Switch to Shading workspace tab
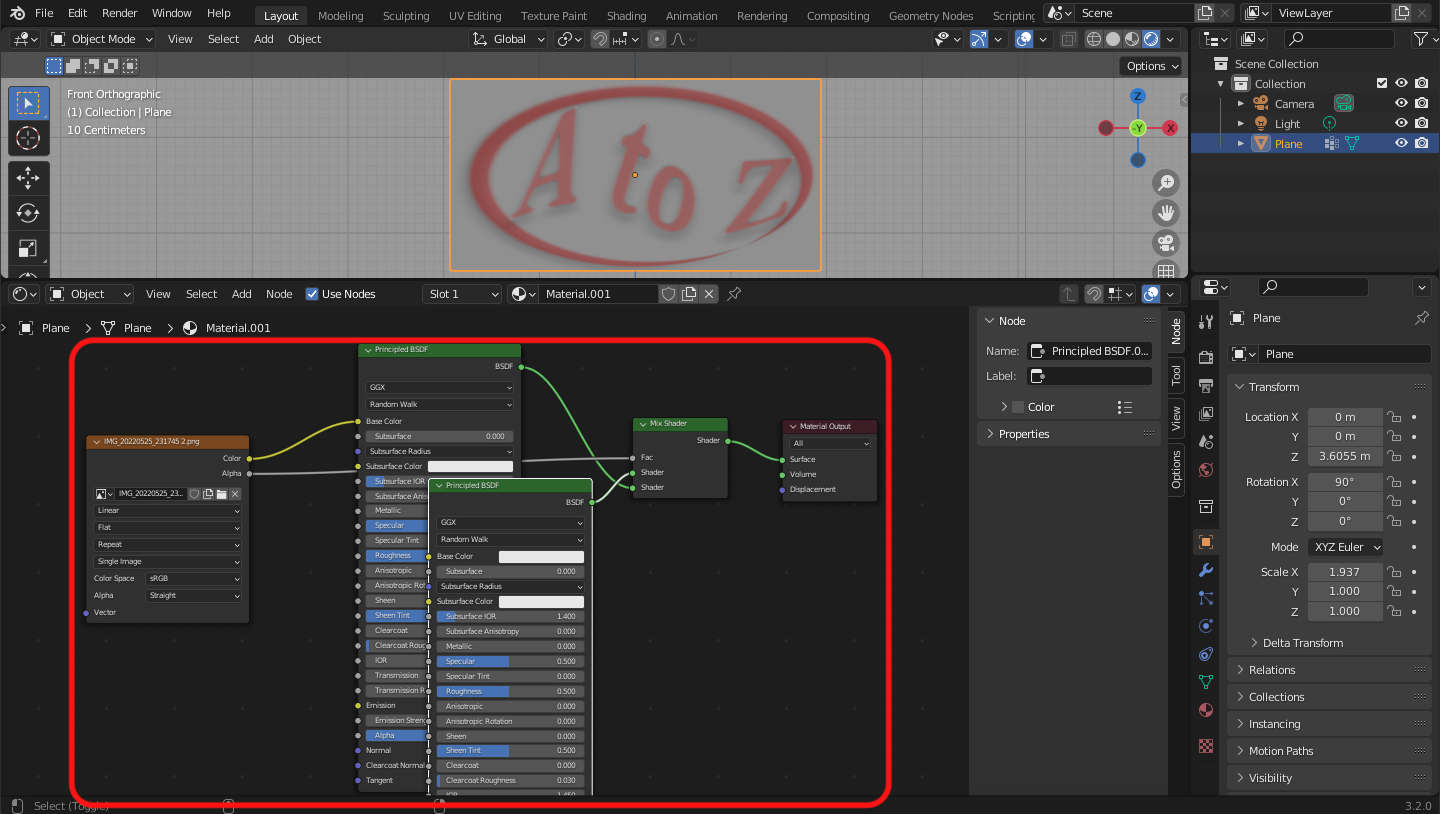1440x814 pixels. 626,16
